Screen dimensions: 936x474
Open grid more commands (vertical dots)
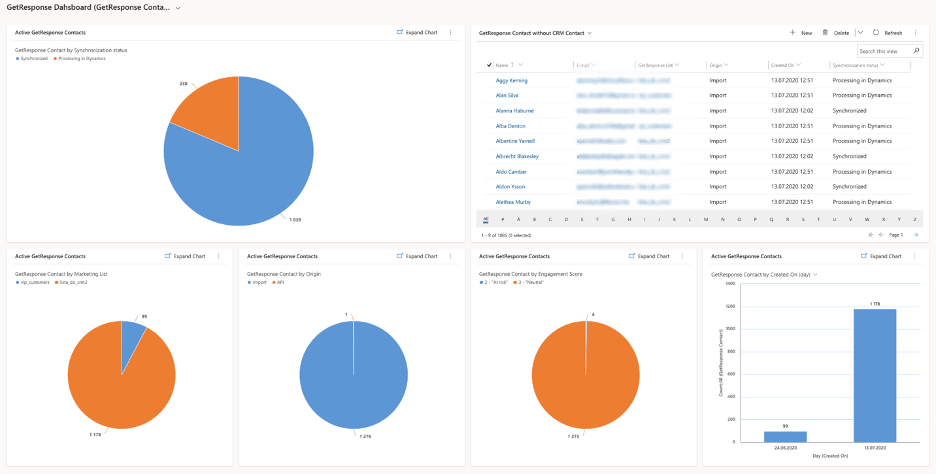pyautogui.click(x=915, y=33)
